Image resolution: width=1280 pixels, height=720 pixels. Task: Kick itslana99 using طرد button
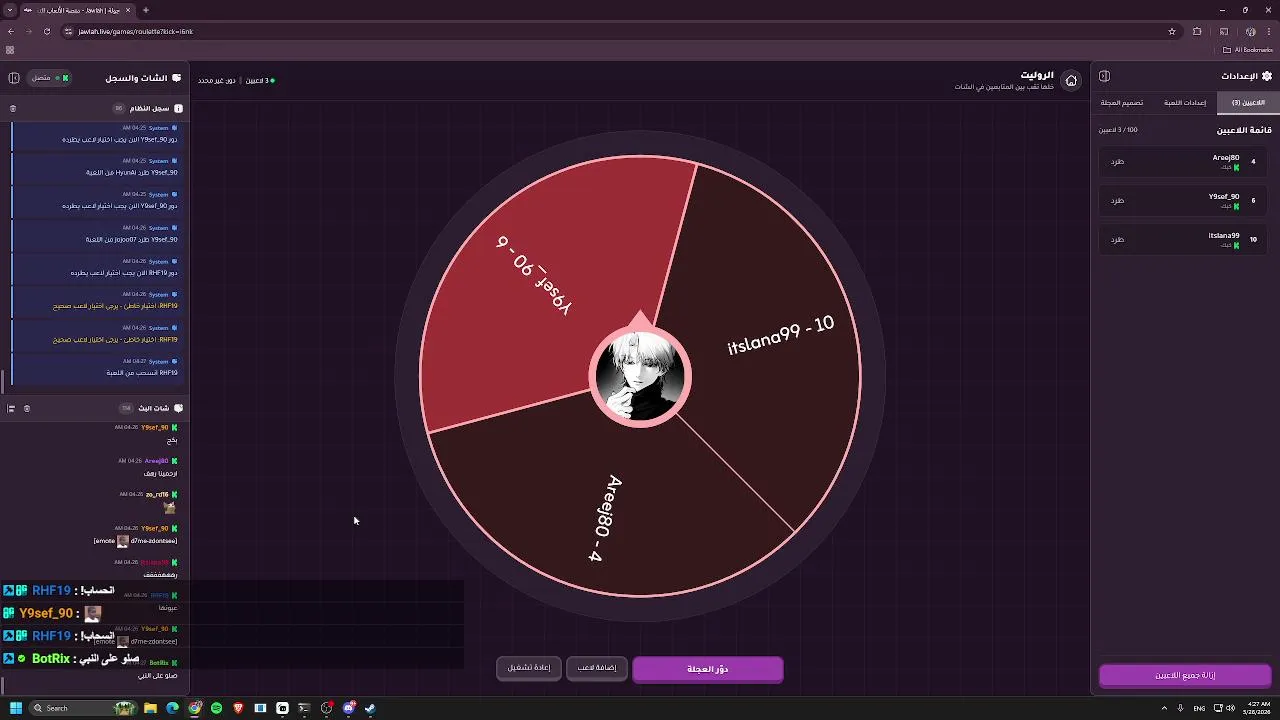(1117, 239)
